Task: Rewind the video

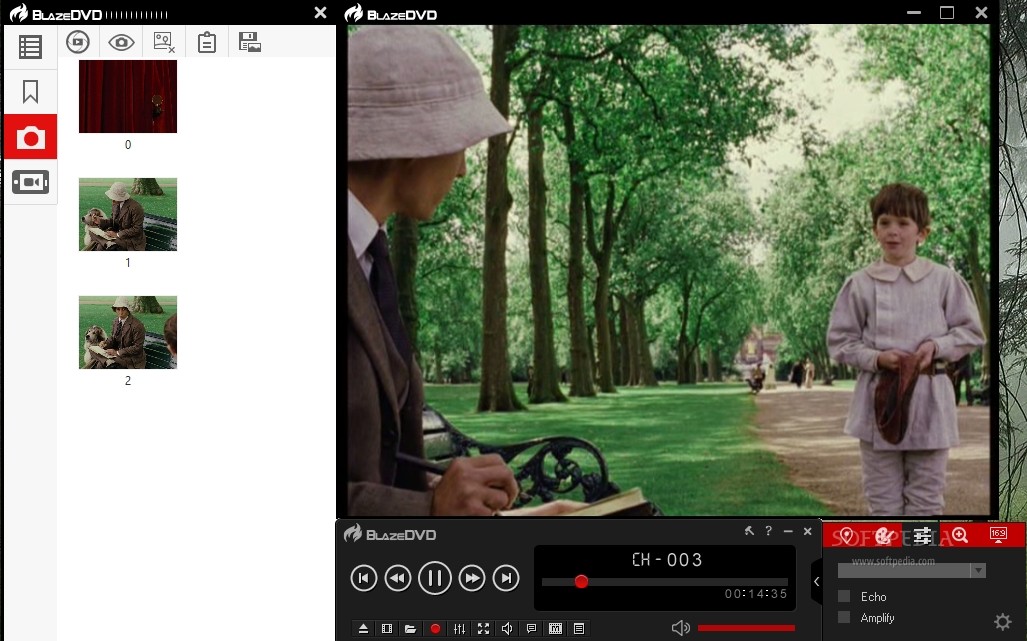Action: [398, 578]
